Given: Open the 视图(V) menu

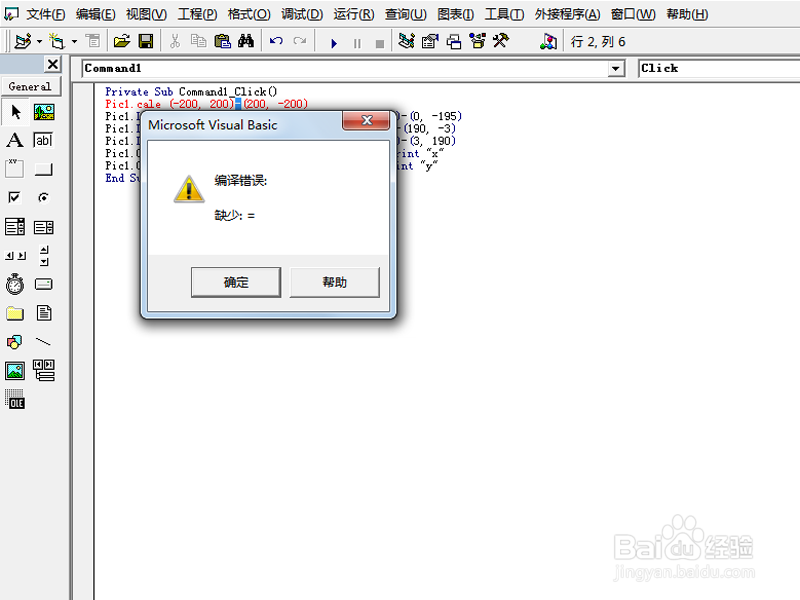Looking at the screenshot, I should 146,14.
